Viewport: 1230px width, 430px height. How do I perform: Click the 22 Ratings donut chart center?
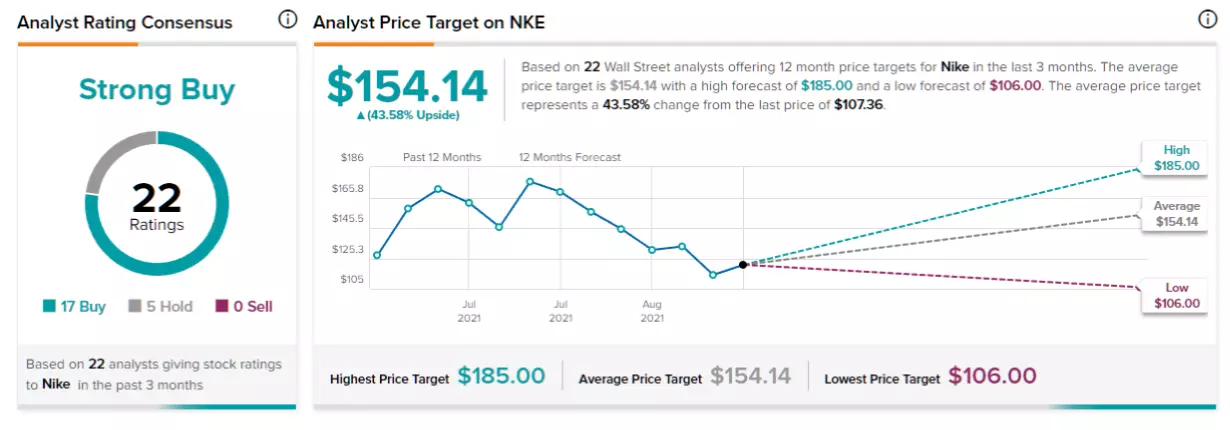click(x=157, y=206)
